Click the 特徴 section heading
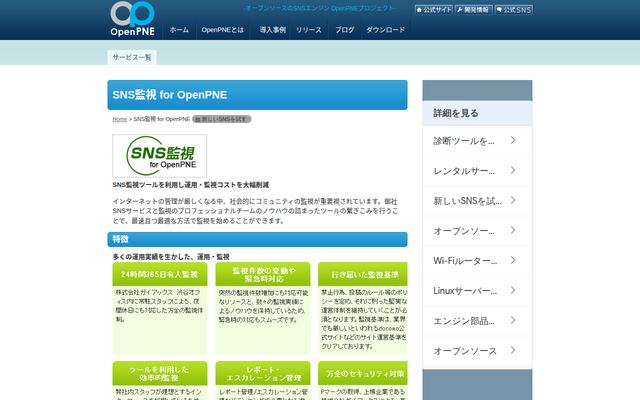 coord(258,239)
